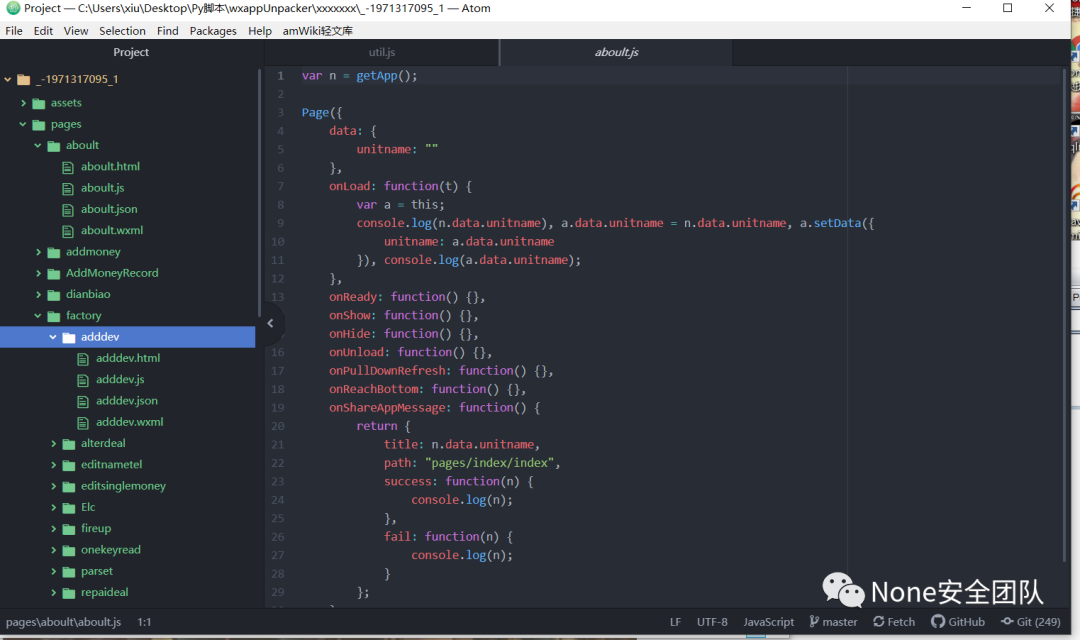Image resolution: width=1080 pixels, height=640 pixels.
Task: Click the aboult.js file icon in tree
Action: coord(68,189)
